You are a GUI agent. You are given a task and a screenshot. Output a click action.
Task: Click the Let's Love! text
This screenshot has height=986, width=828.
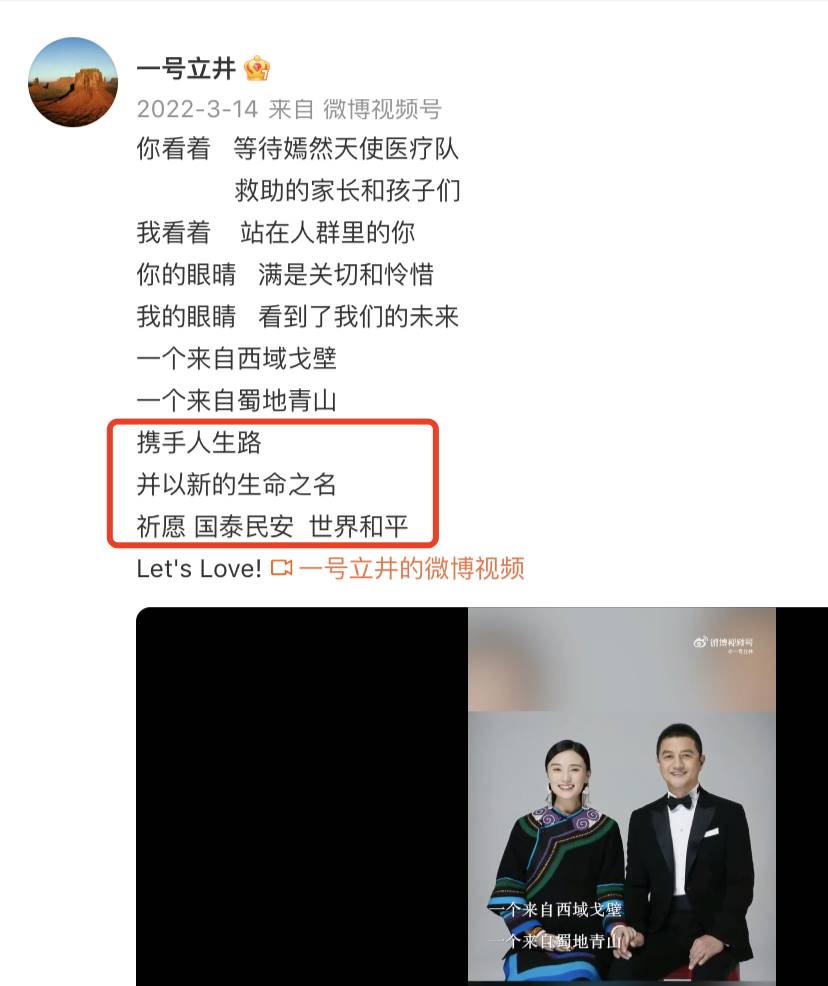(x=199, y=568)
